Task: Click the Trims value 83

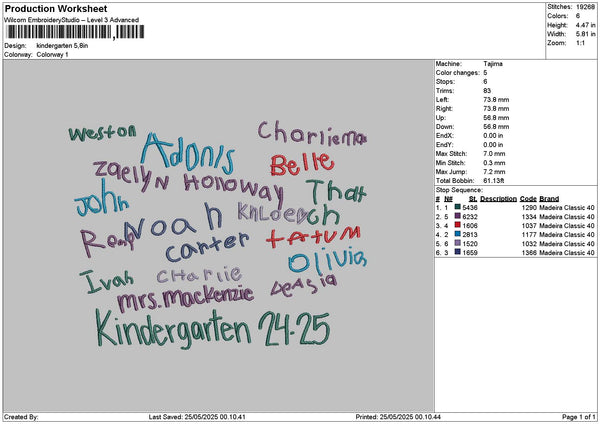Action: point(487,91)
